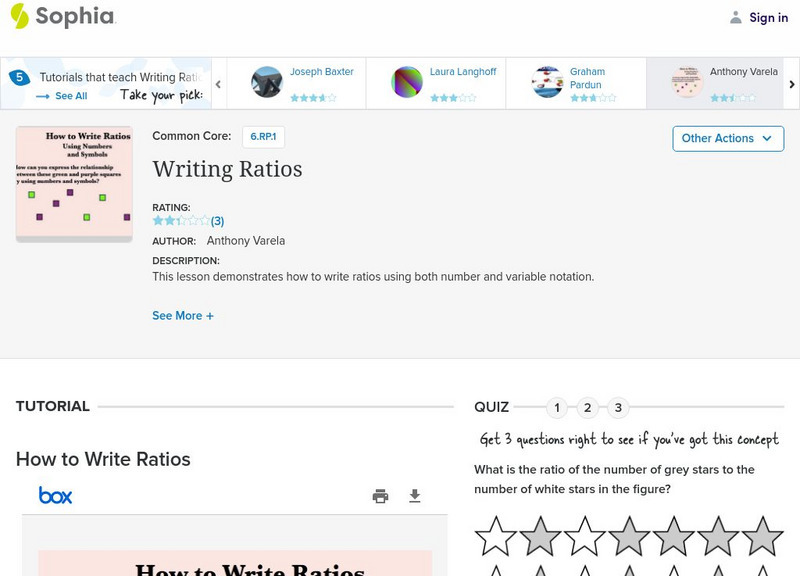
Task: Select quiz step 3 circle
Action: coord(619,407)
